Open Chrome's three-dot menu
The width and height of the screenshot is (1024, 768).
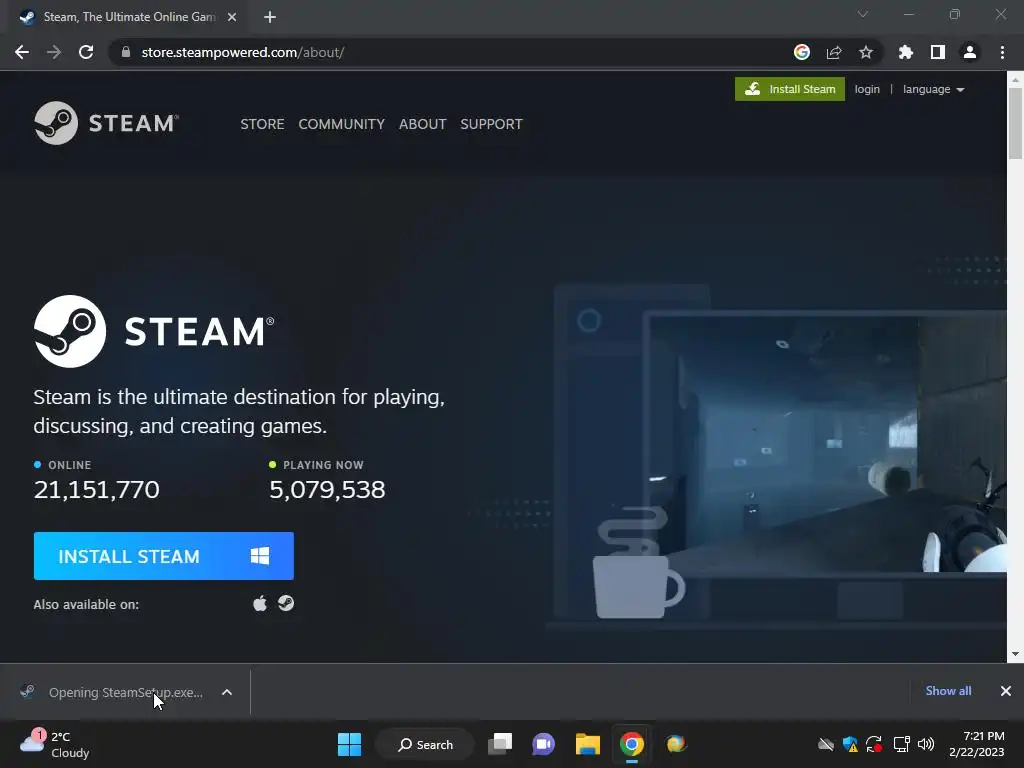tap(1002, 52)
